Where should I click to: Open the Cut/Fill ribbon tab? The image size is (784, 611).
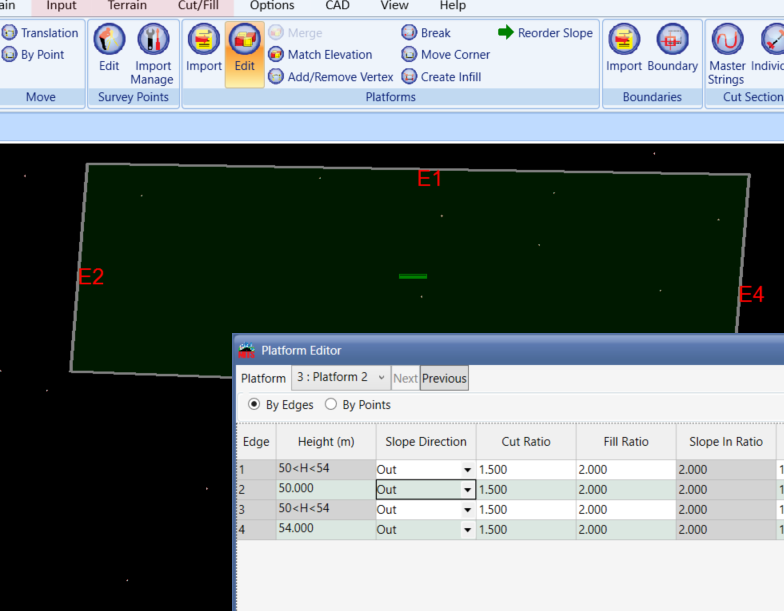[x=198, y=6]
